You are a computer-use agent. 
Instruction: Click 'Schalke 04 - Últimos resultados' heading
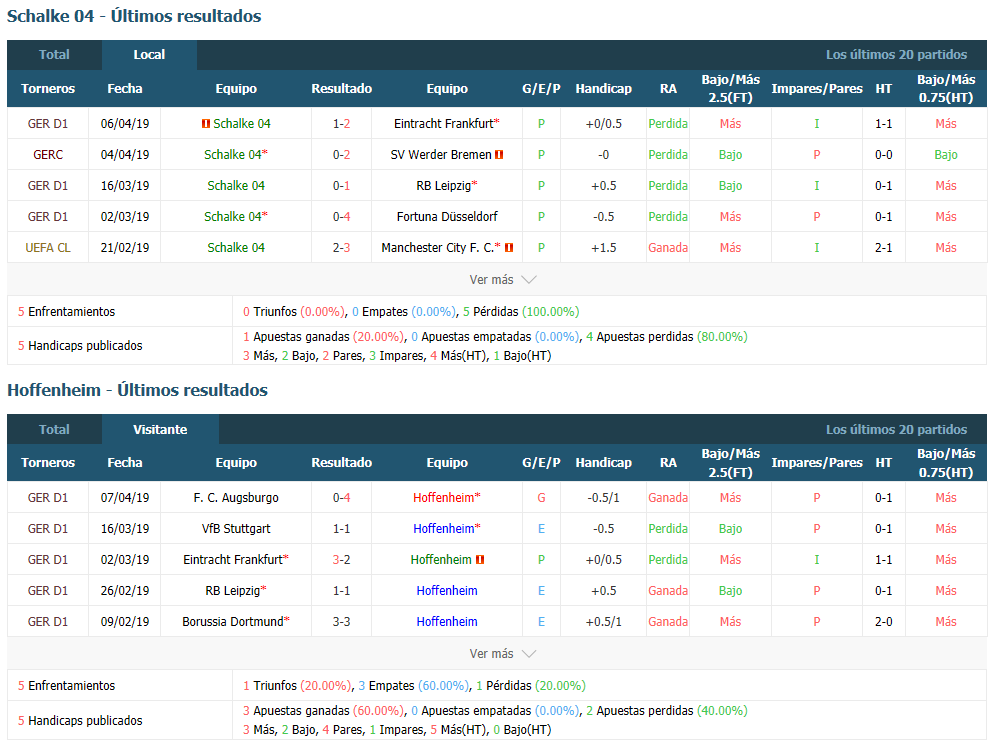pyautogui.click(x=134, y=17)
